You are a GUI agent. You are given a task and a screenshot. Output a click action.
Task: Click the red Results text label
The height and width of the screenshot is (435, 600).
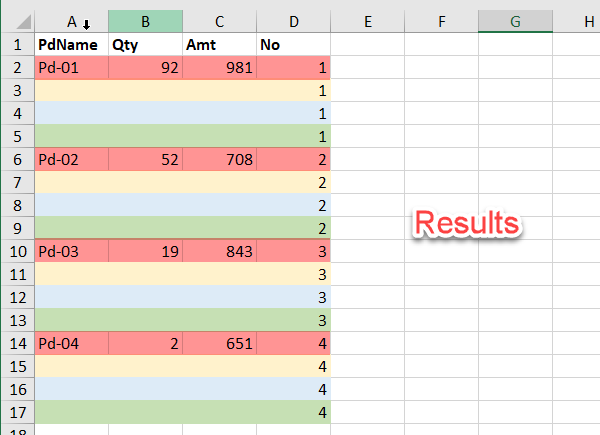[x=468, y=223]
